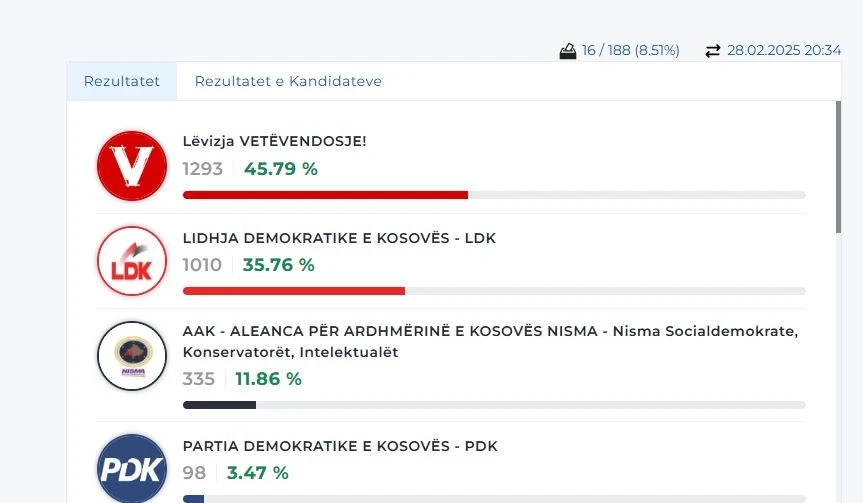This screenshot has height=503, width=863.
Task: Open LIDHJA DEMOKRATIKE E KOSOVËS - LDK name
Action: [x=339, y=238]
